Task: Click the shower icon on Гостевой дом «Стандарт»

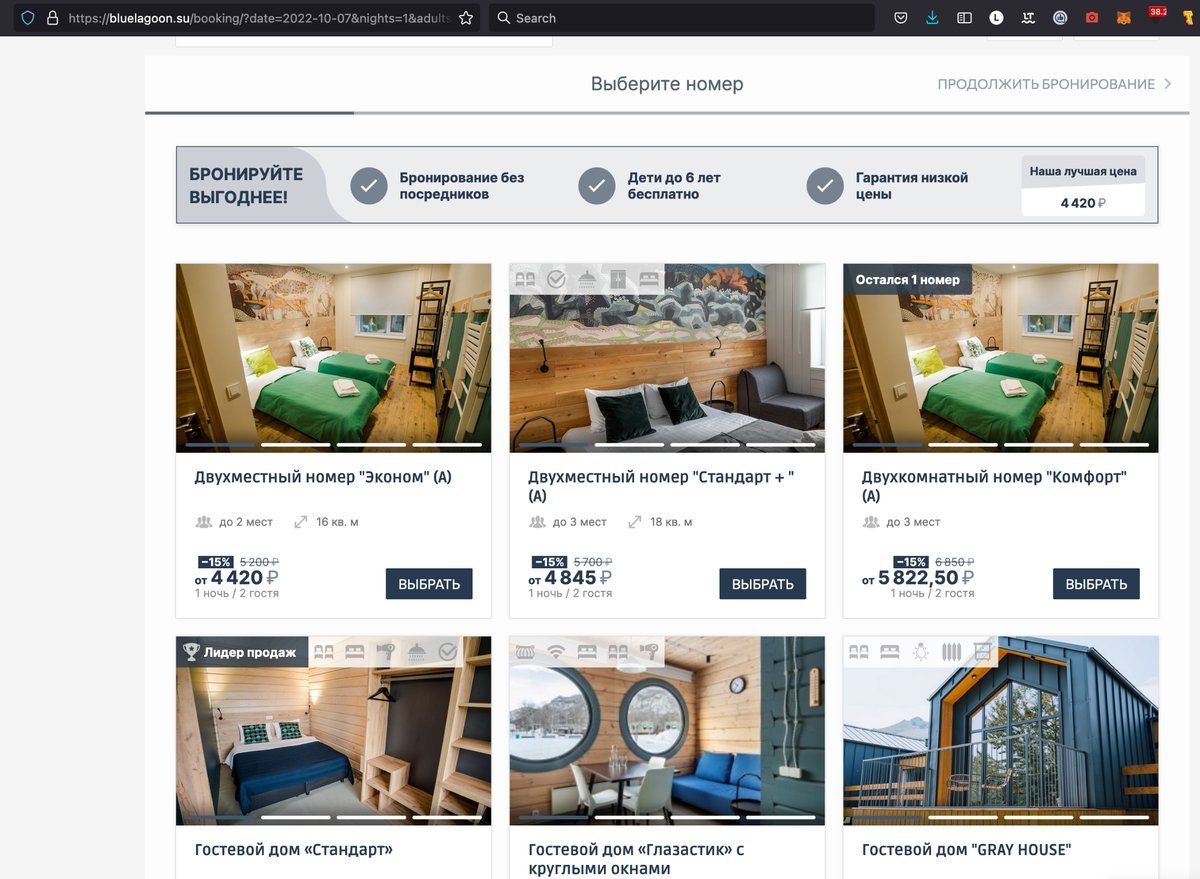Action: pyautogui.click(x=417, y=652)
